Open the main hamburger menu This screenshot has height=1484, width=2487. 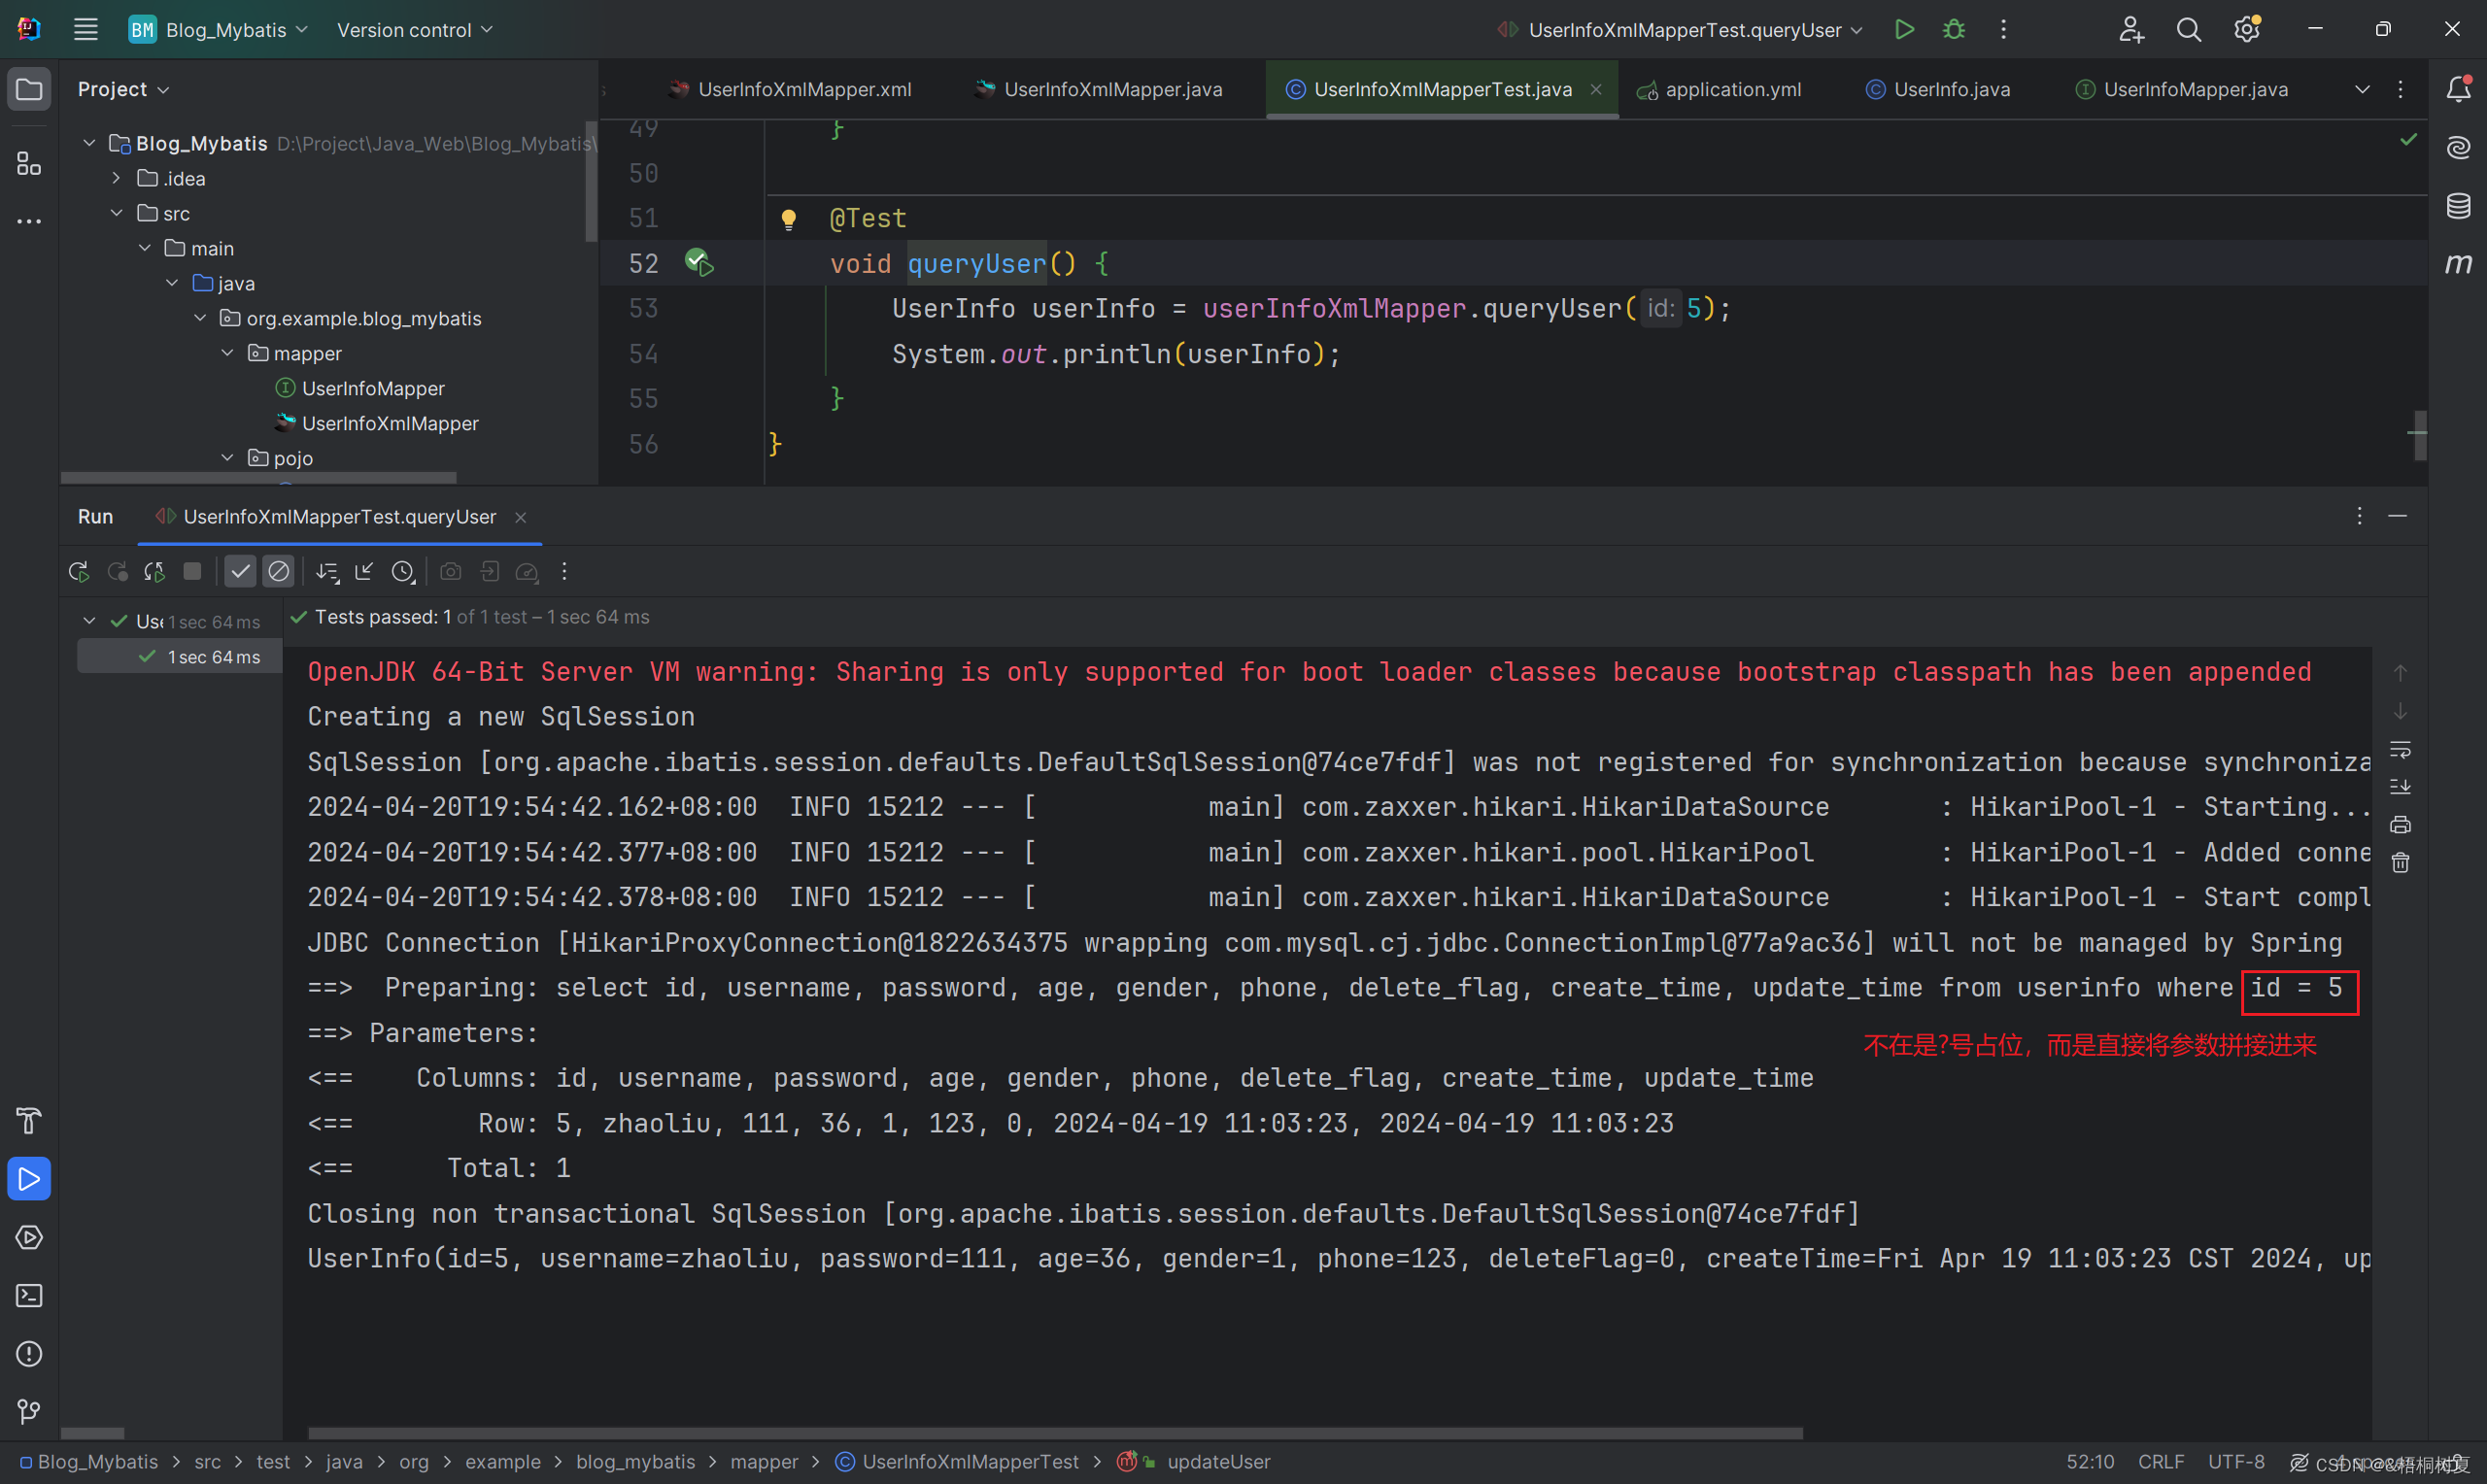coord(86,30)
